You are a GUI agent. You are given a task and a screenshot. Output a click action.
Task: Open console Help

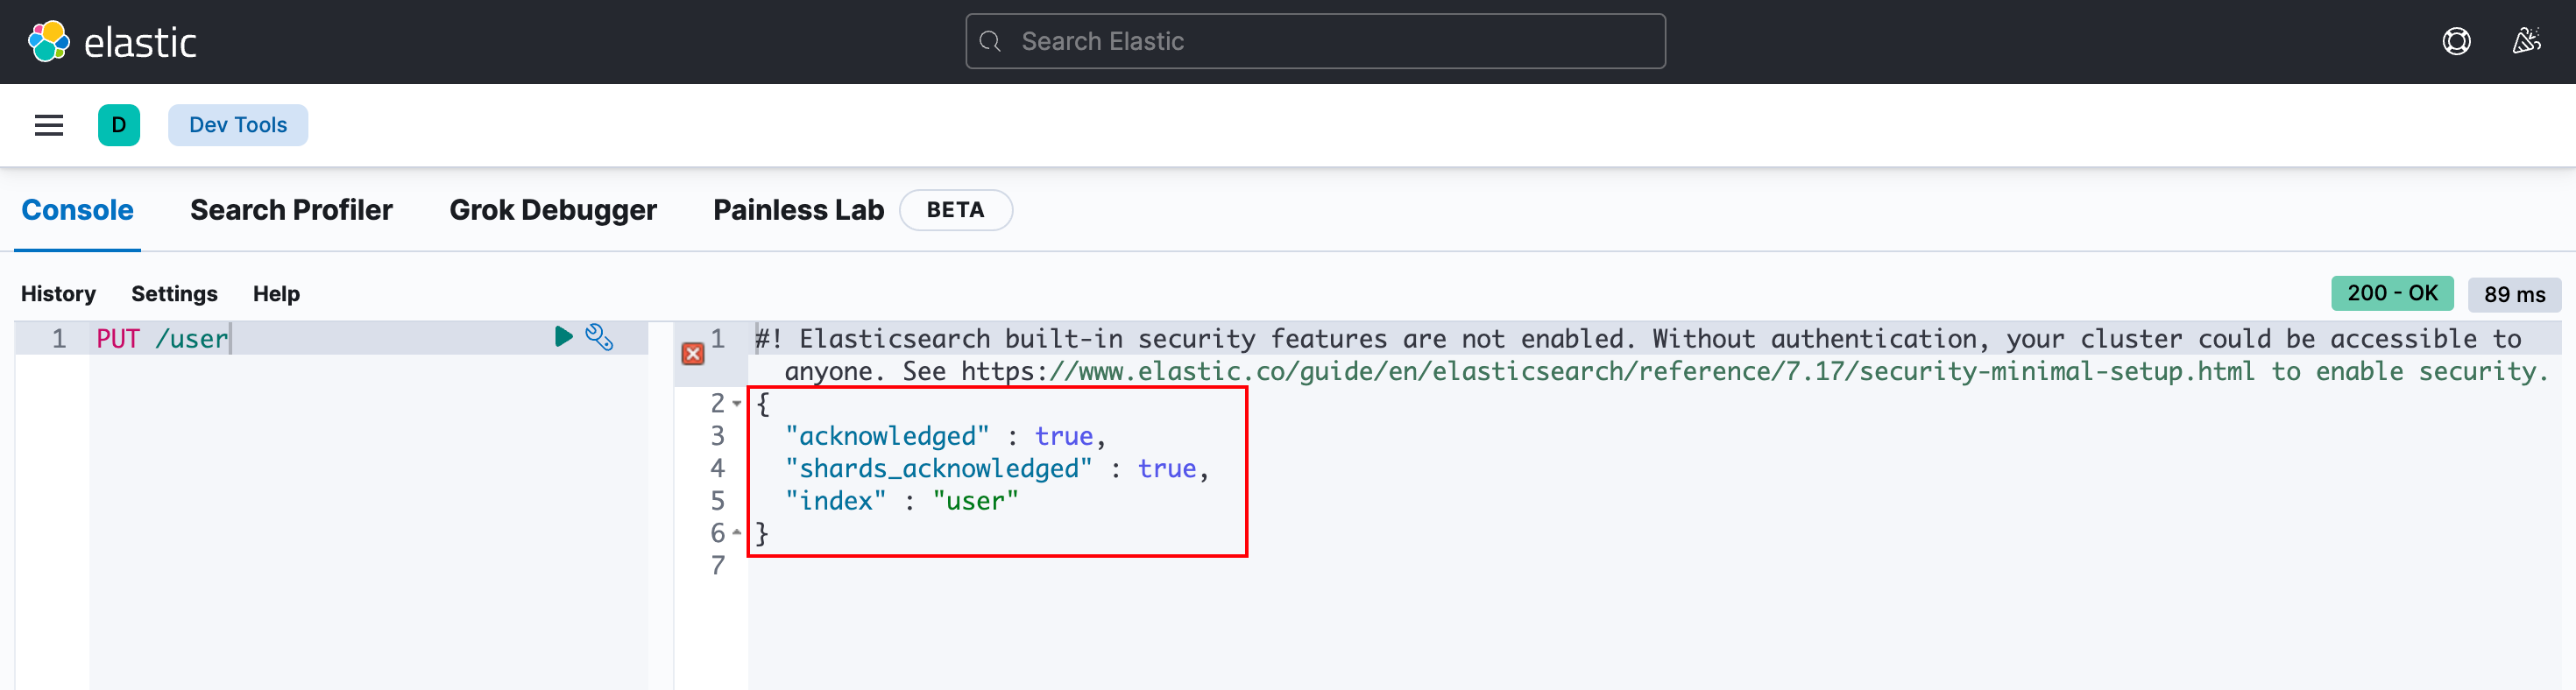pos(276,294)
